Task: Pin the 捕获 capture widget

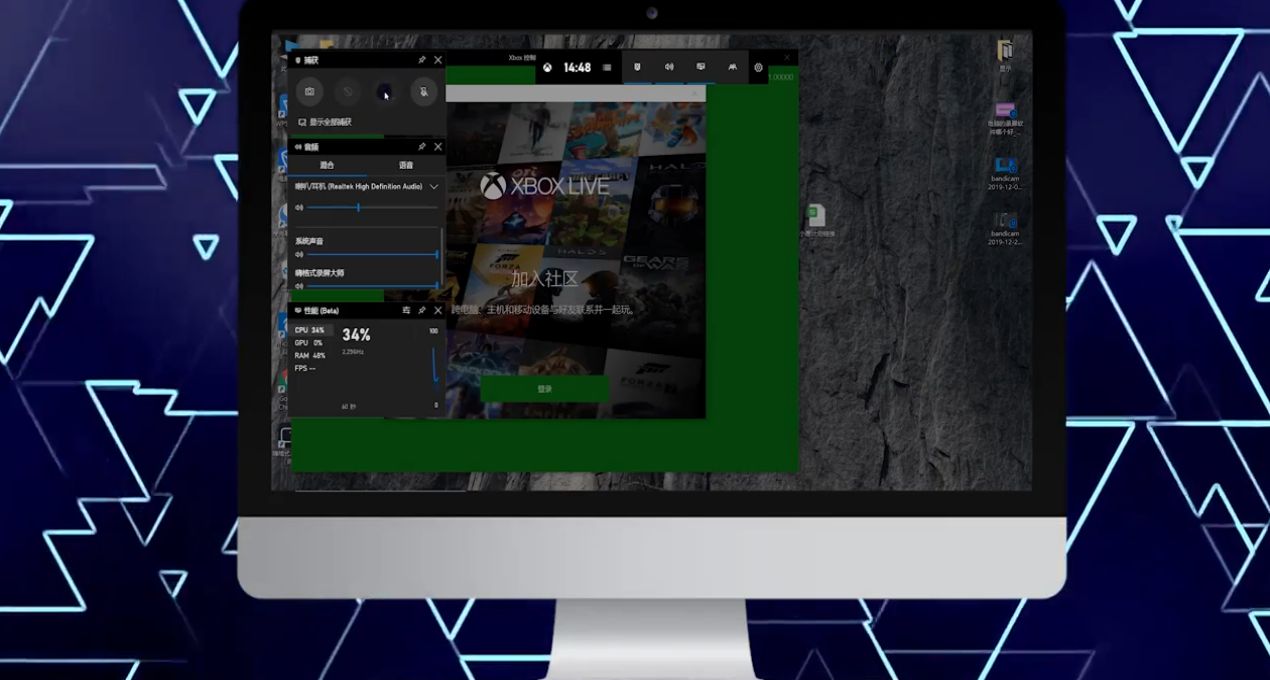Action: coord(422,60)
